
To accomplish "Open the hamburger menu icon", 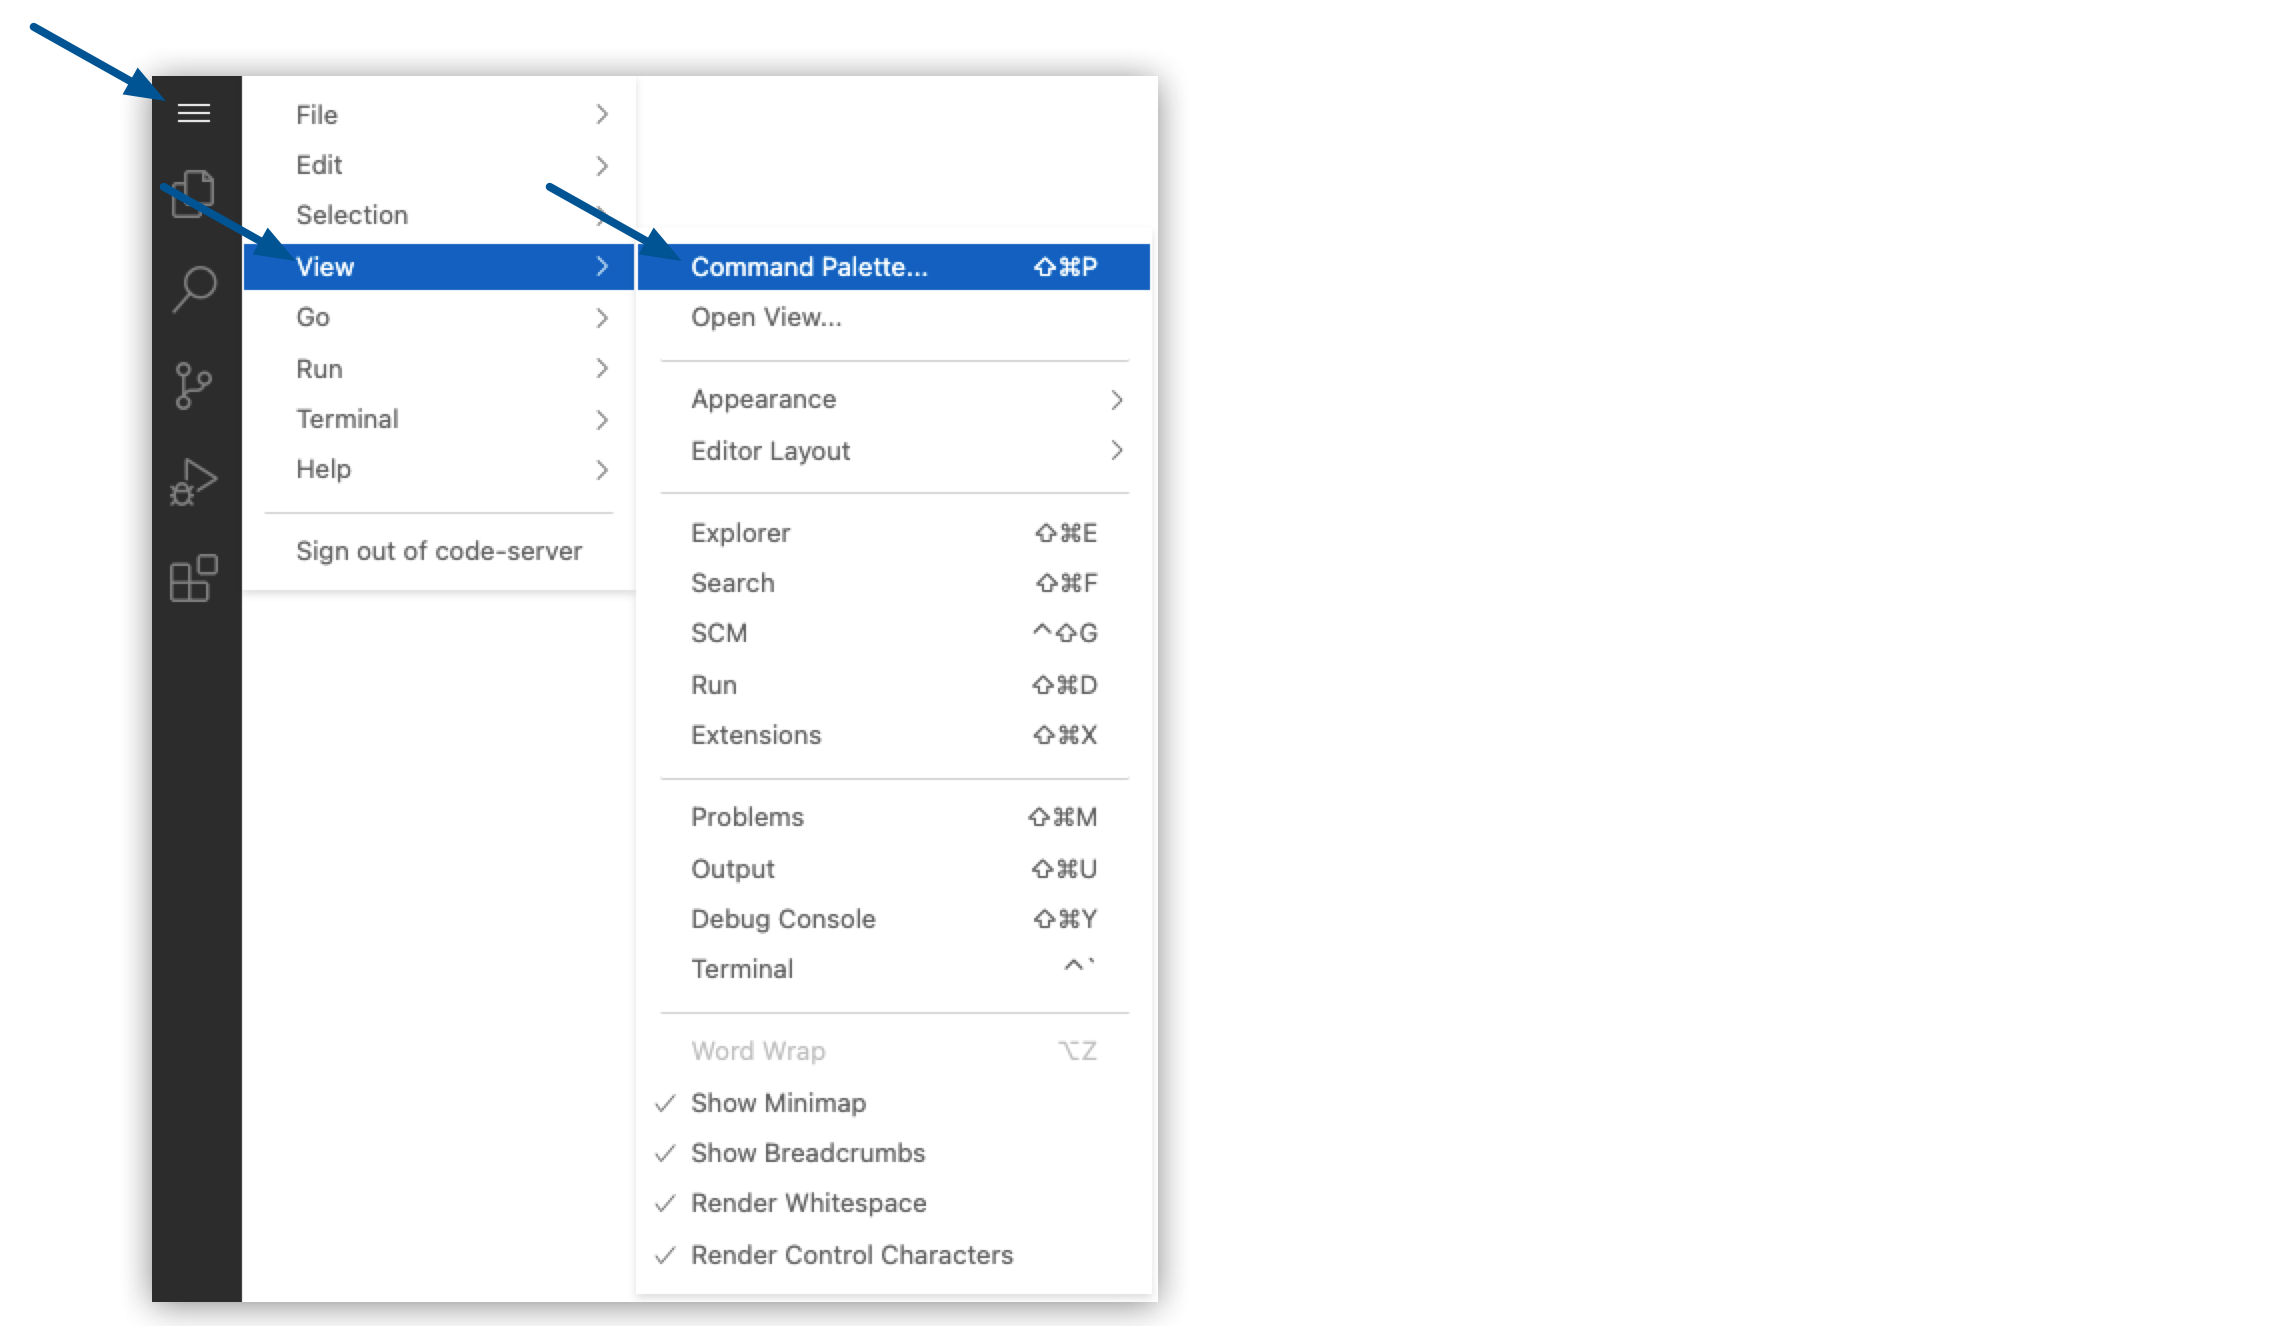I will [x=196, y=112].
